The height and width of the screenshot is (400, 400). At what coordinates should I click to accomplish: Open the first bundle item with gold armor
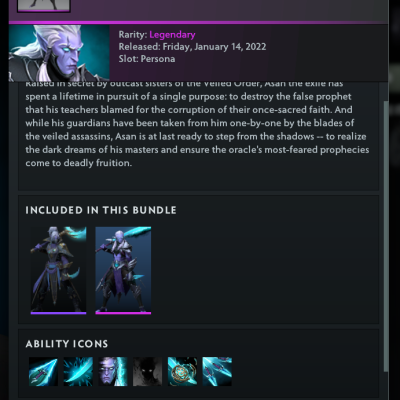58,269
